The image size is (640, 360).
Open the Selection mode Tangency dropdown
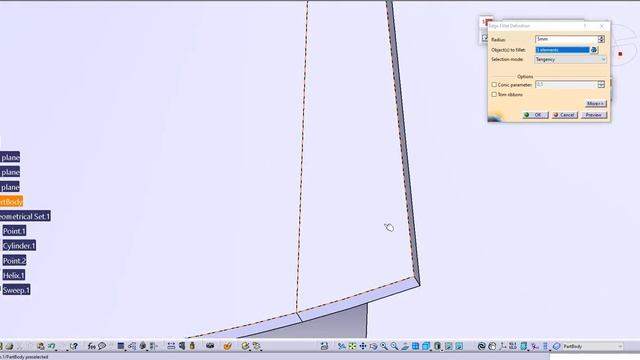[x=571, y=60]
